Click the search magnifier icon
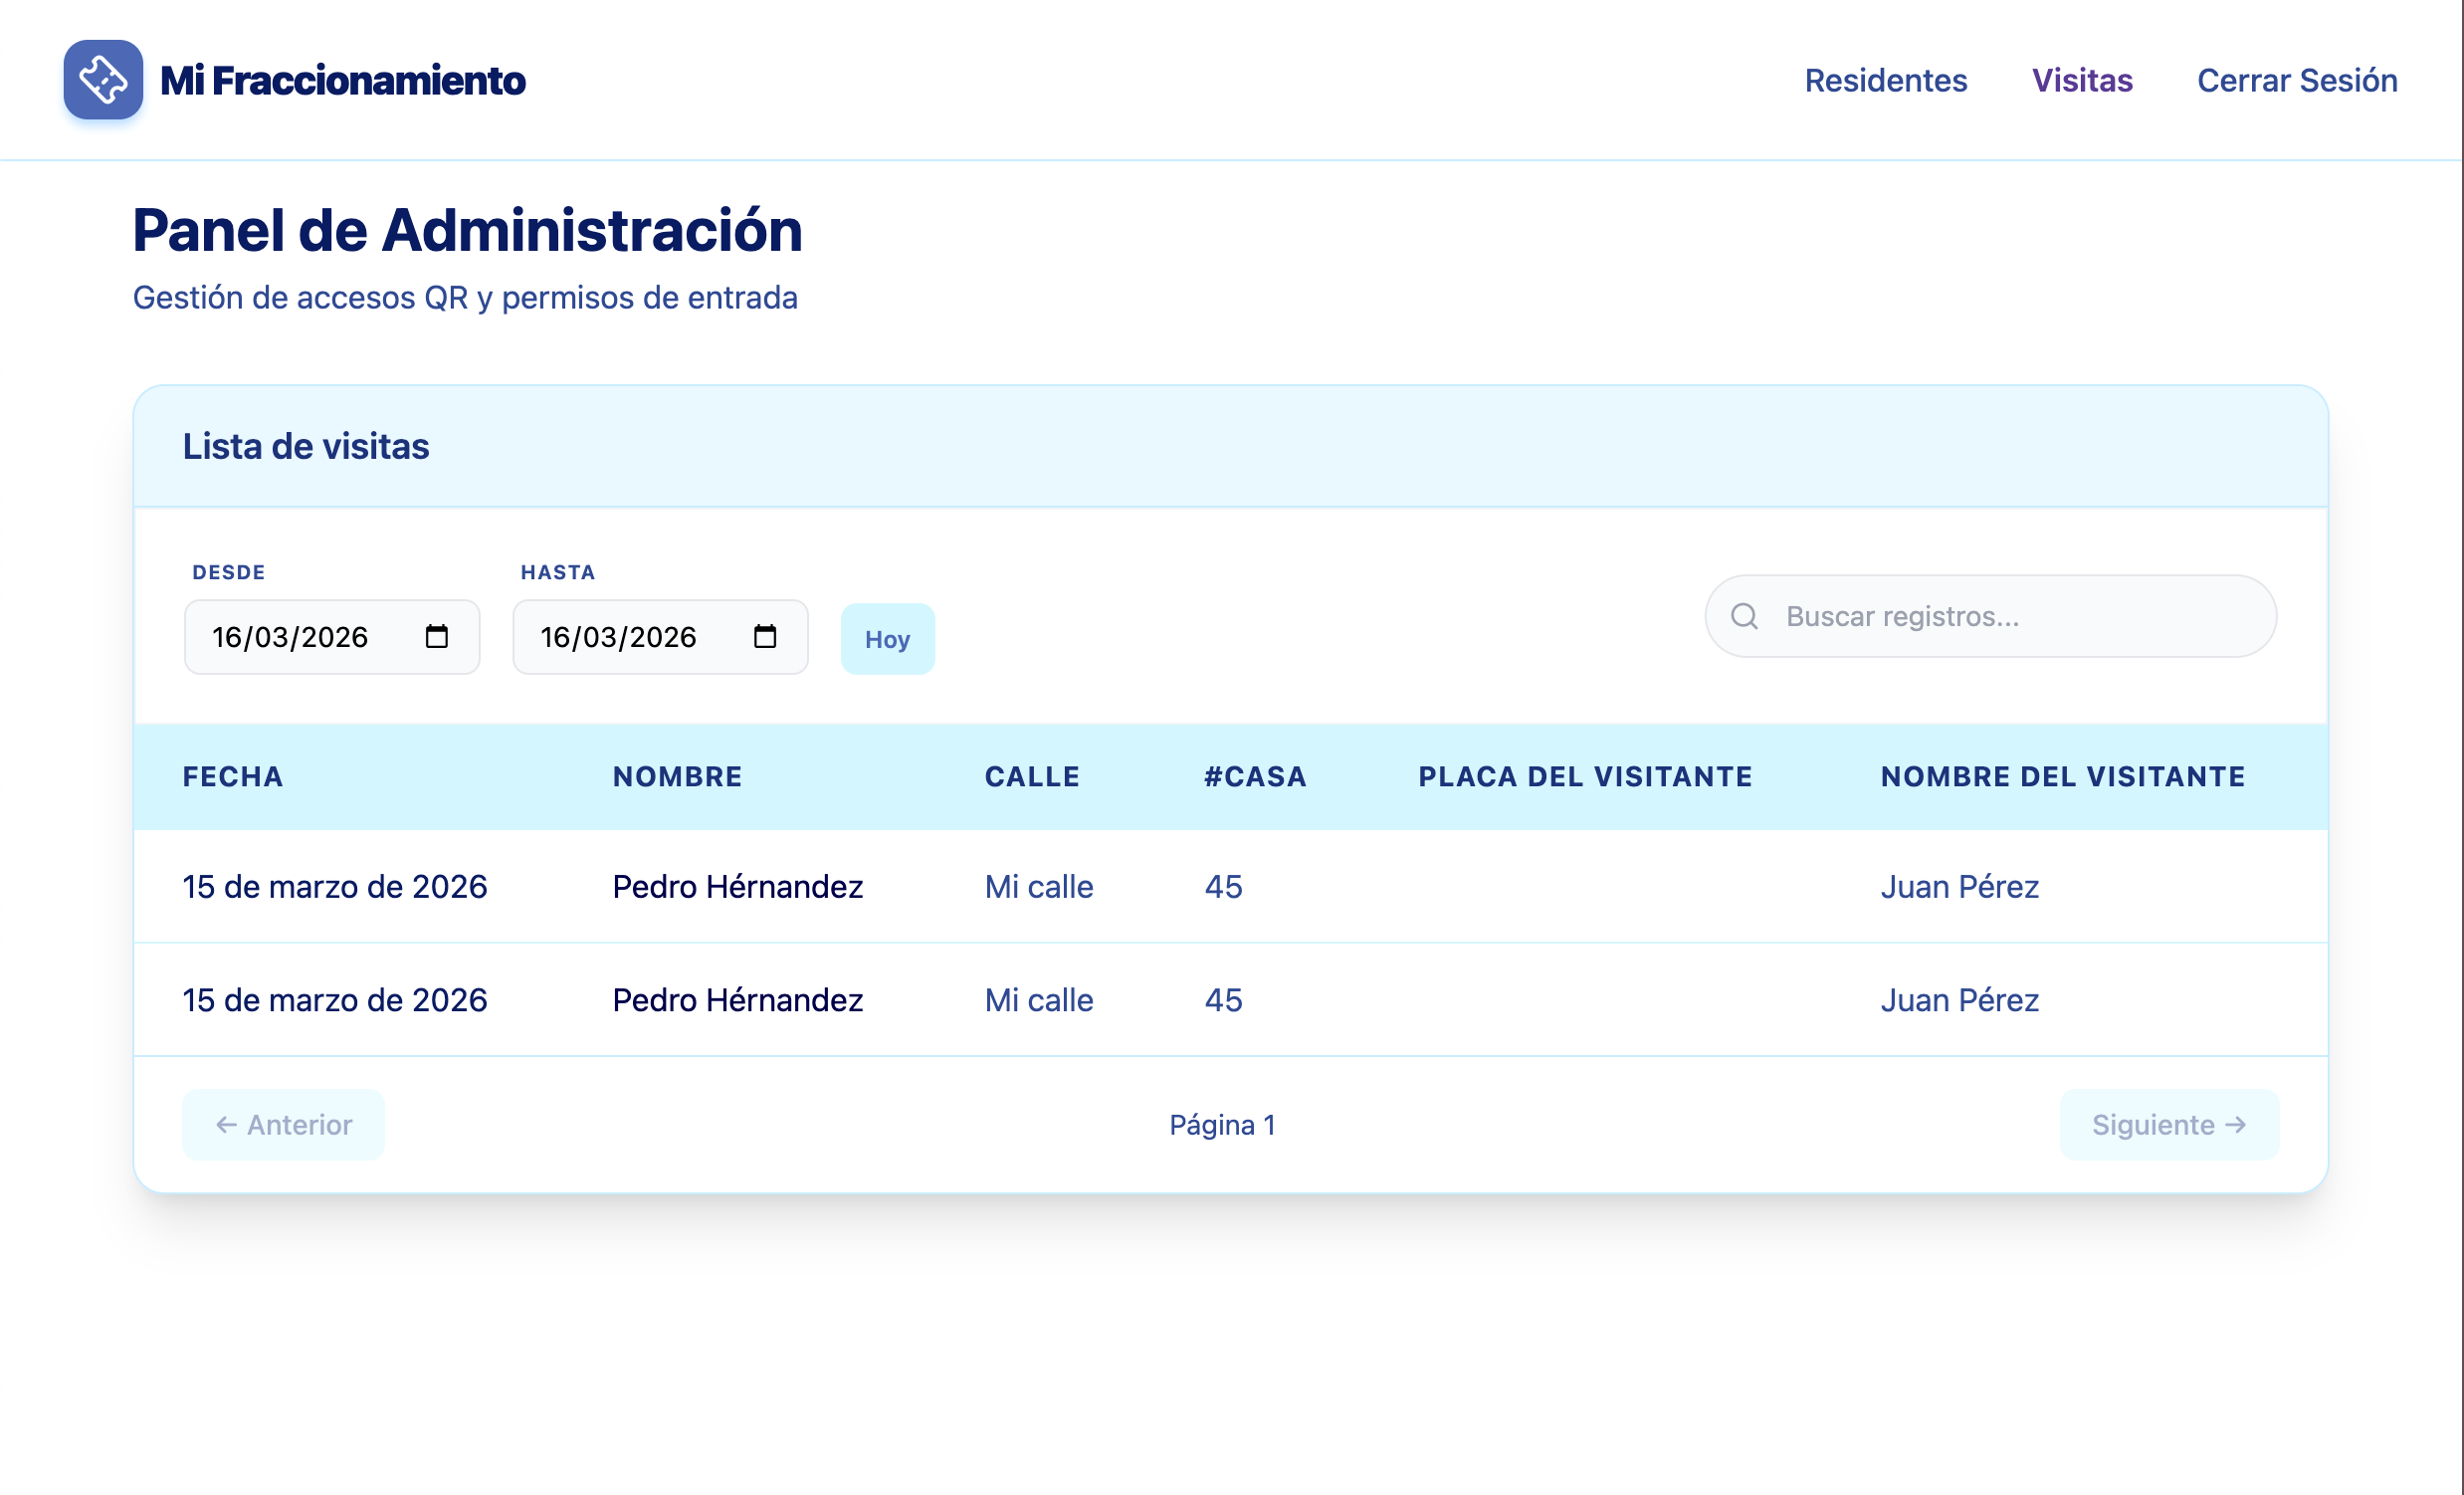 click(1744, 616)
